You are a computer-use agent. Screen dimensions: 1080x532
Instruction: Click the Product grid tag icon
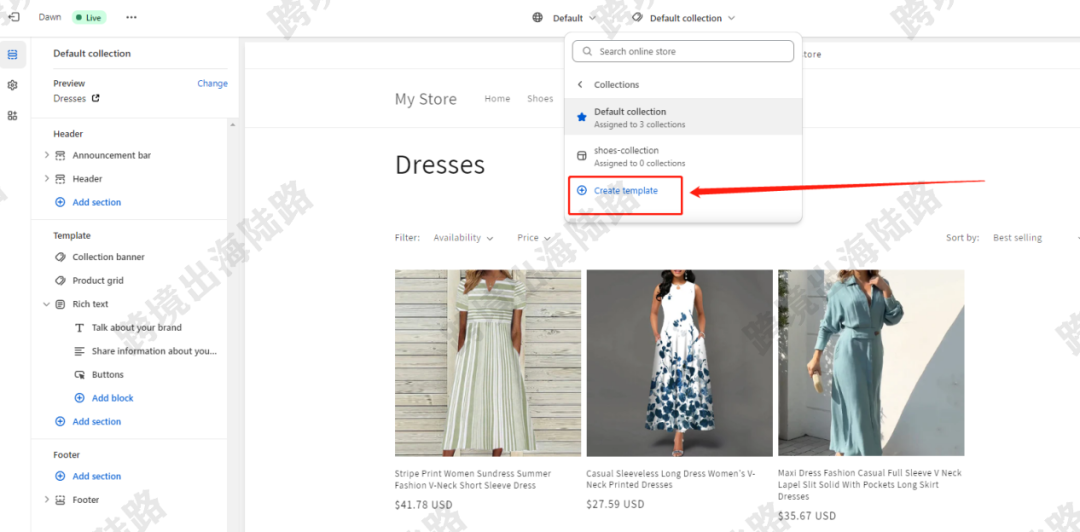tap(60, 280)
